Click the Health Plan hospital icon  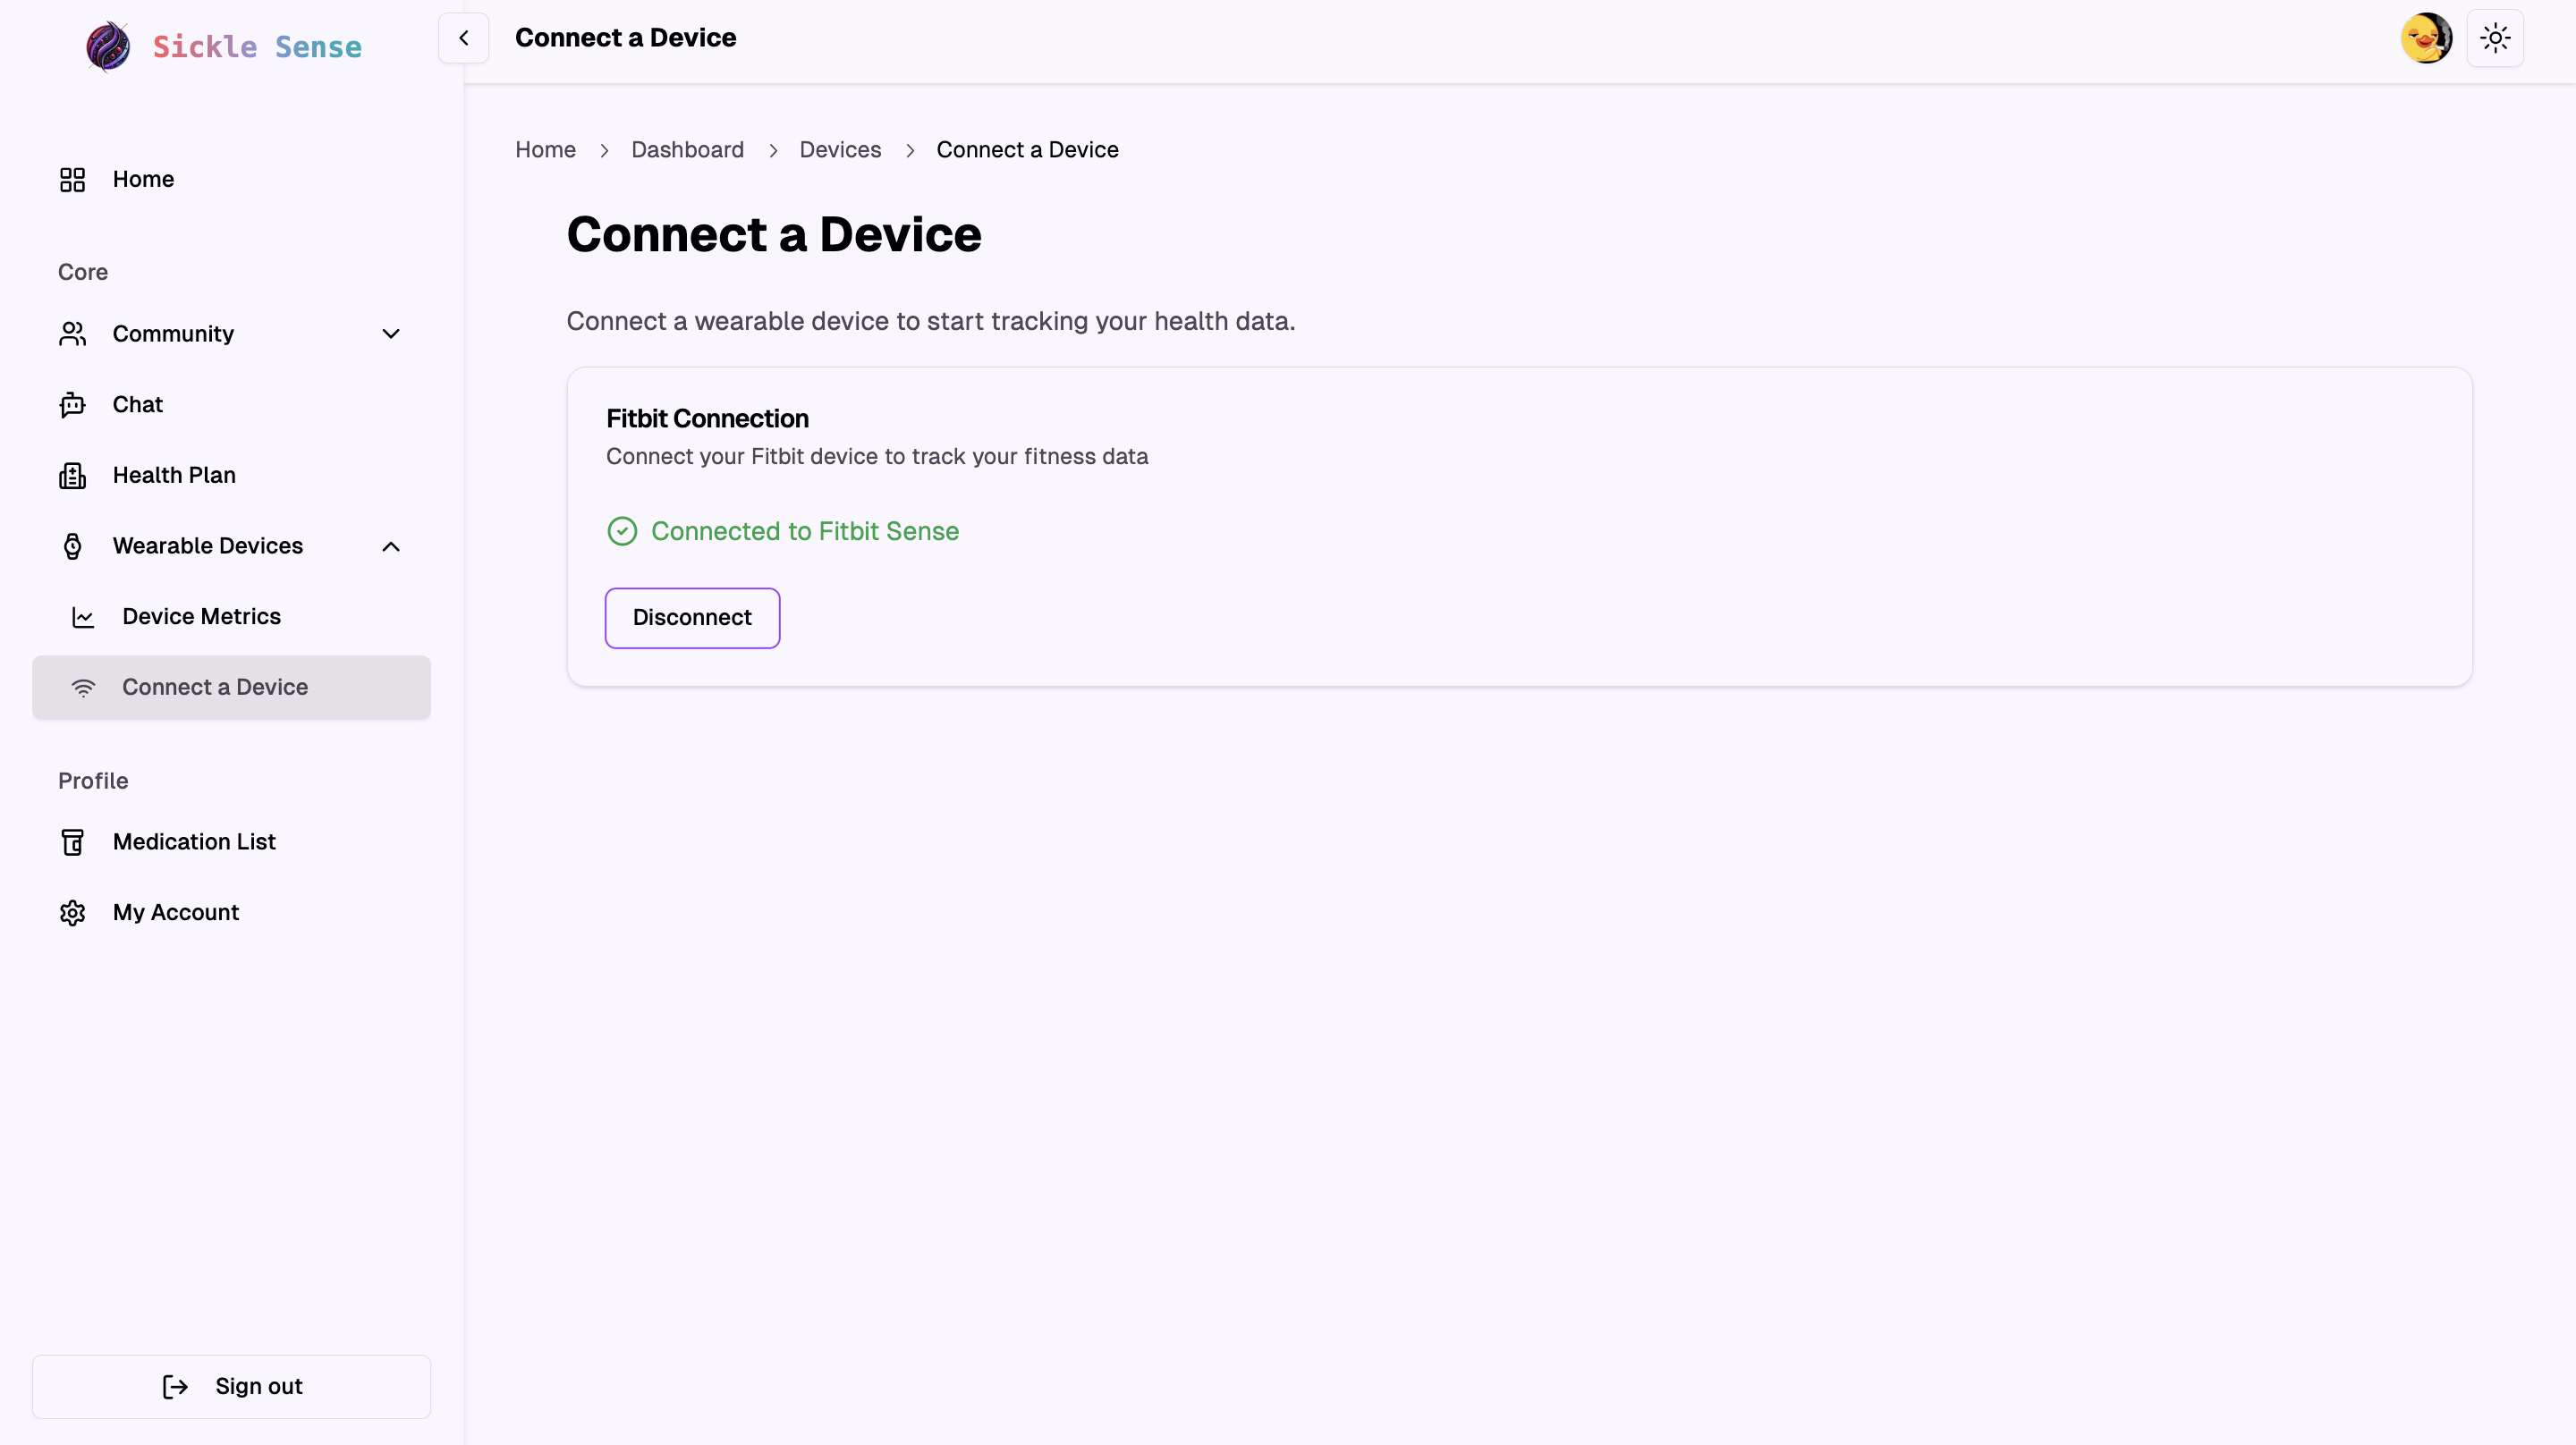click(x=72, y=476)
